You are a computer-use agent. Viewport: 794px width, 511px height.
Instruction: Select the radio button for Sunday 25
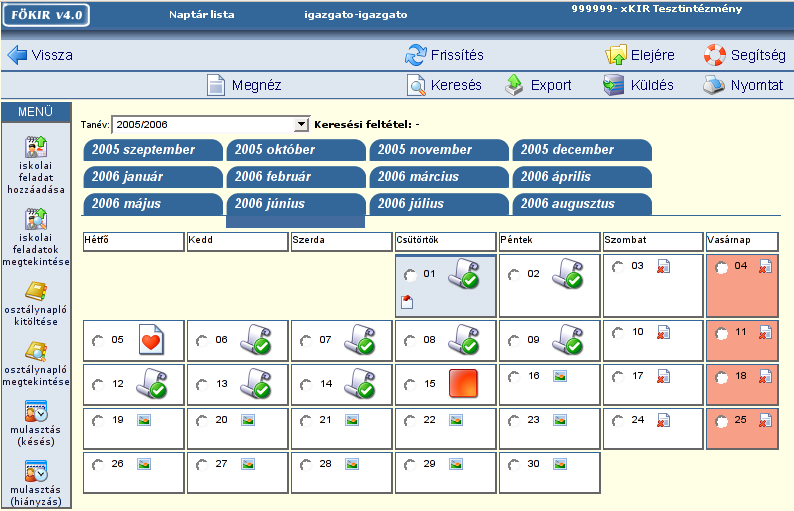(x=721, y=420)
